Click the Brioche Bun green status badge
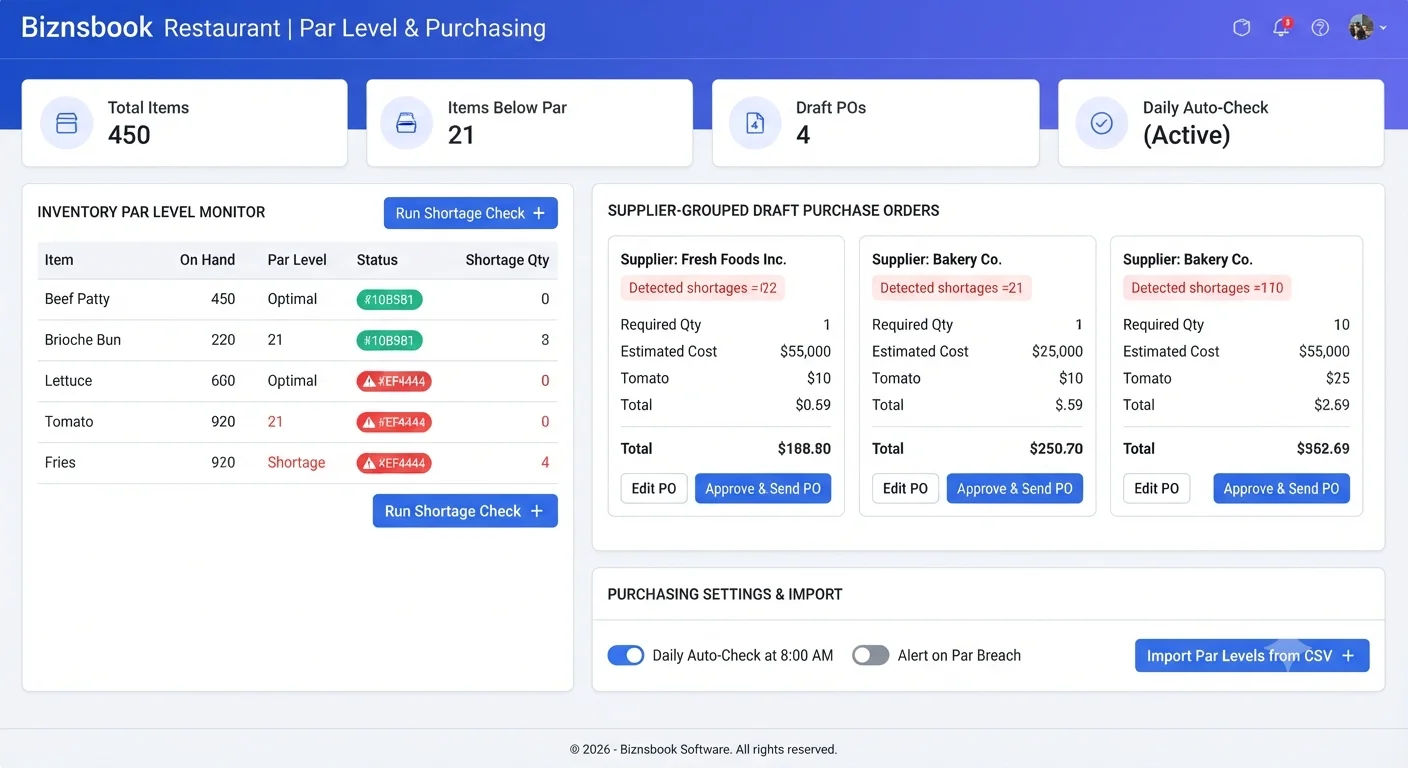The width and height of the screenshot is (1408, 768). [390, 340]
